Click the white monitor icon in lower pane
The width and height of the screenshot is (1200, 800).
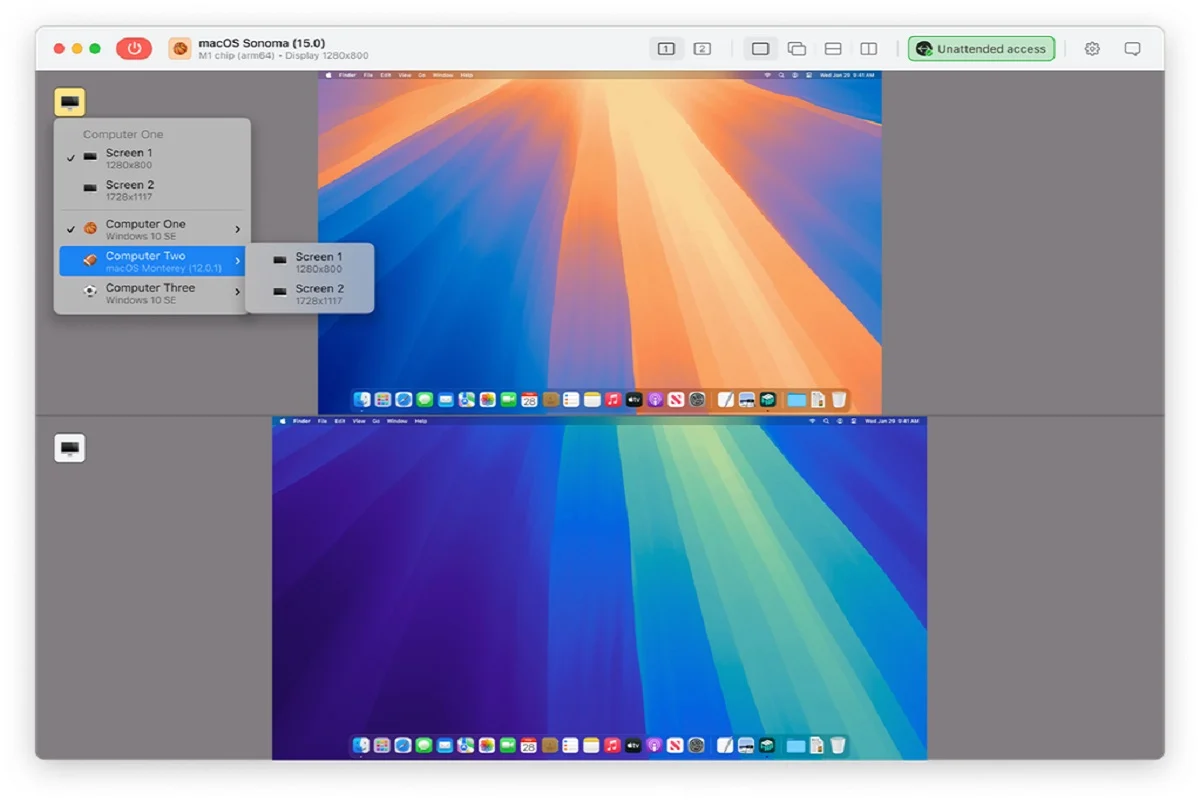point(70,448)
